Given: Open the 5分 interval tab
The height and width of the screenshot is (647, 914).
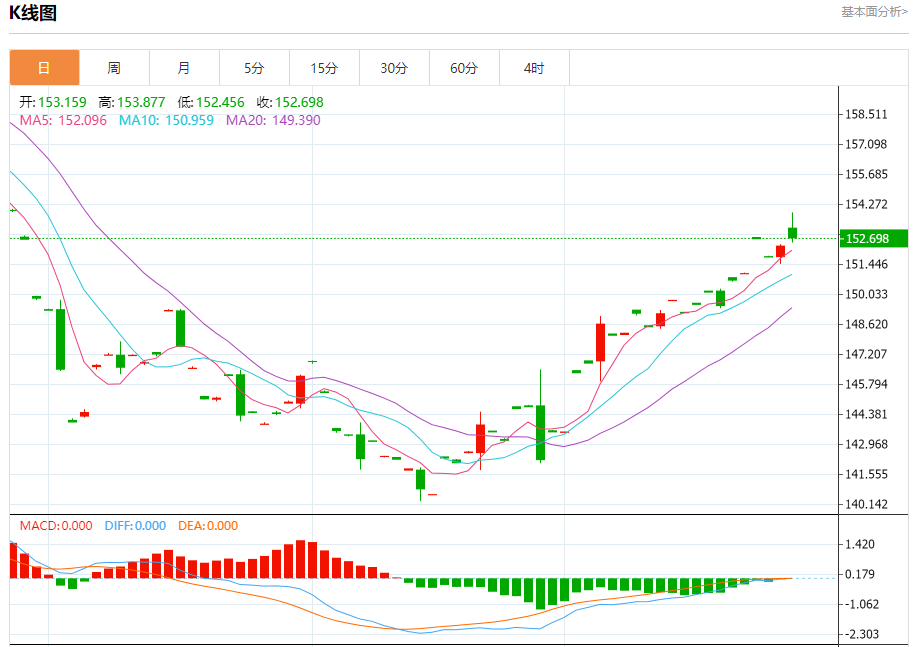Looking at the screenshot, I should [254, 68].
